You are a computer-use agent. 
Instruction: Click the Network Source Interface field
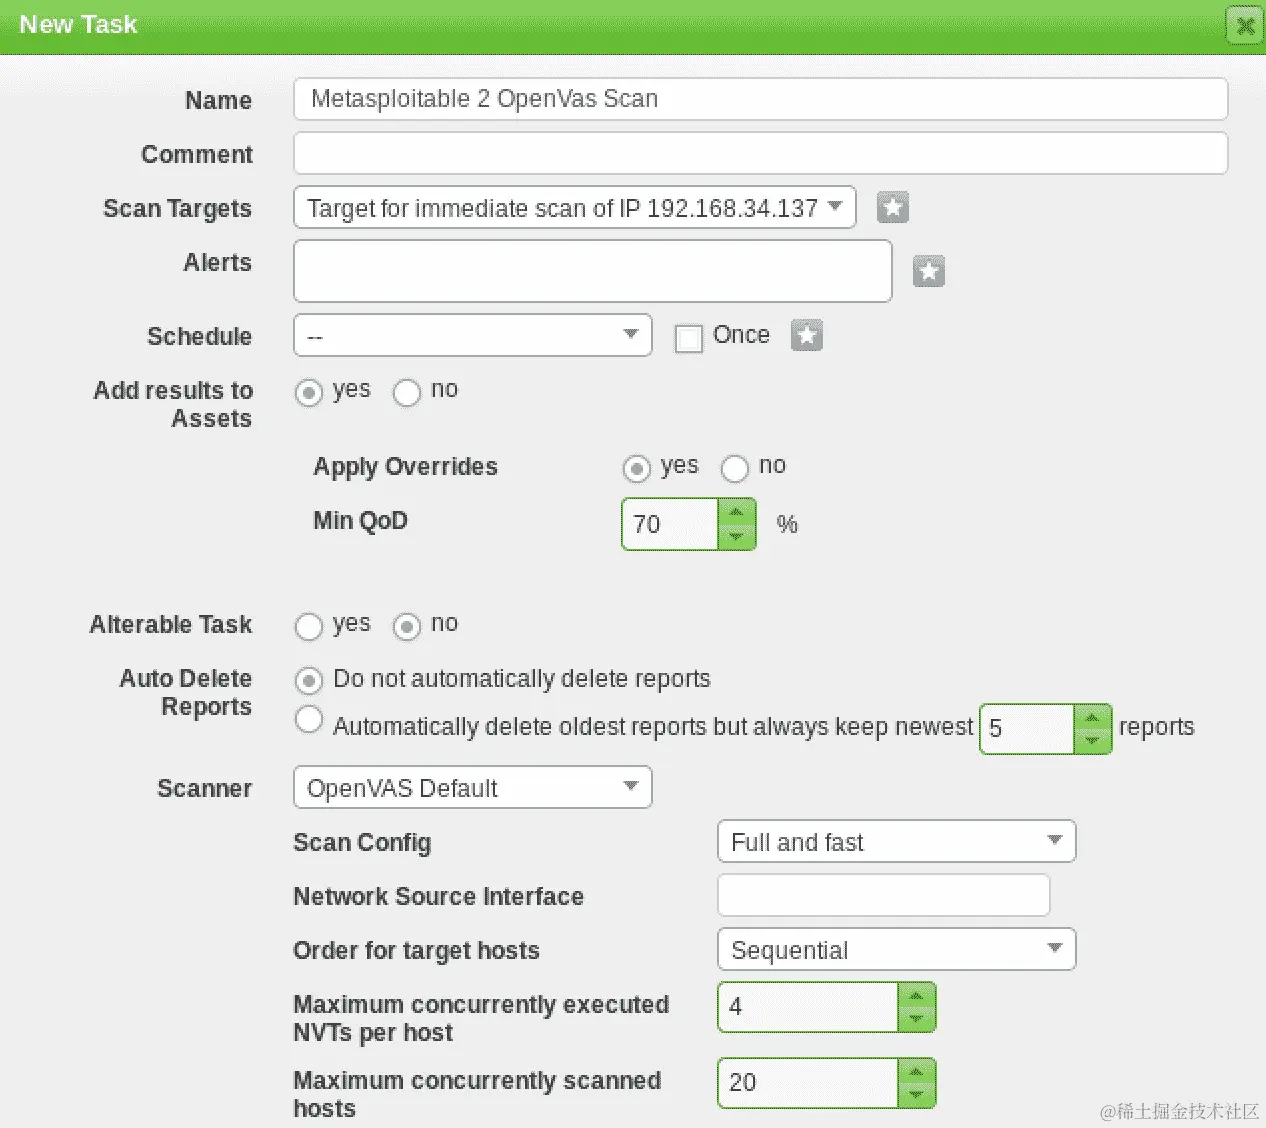[x=884, y=895]
